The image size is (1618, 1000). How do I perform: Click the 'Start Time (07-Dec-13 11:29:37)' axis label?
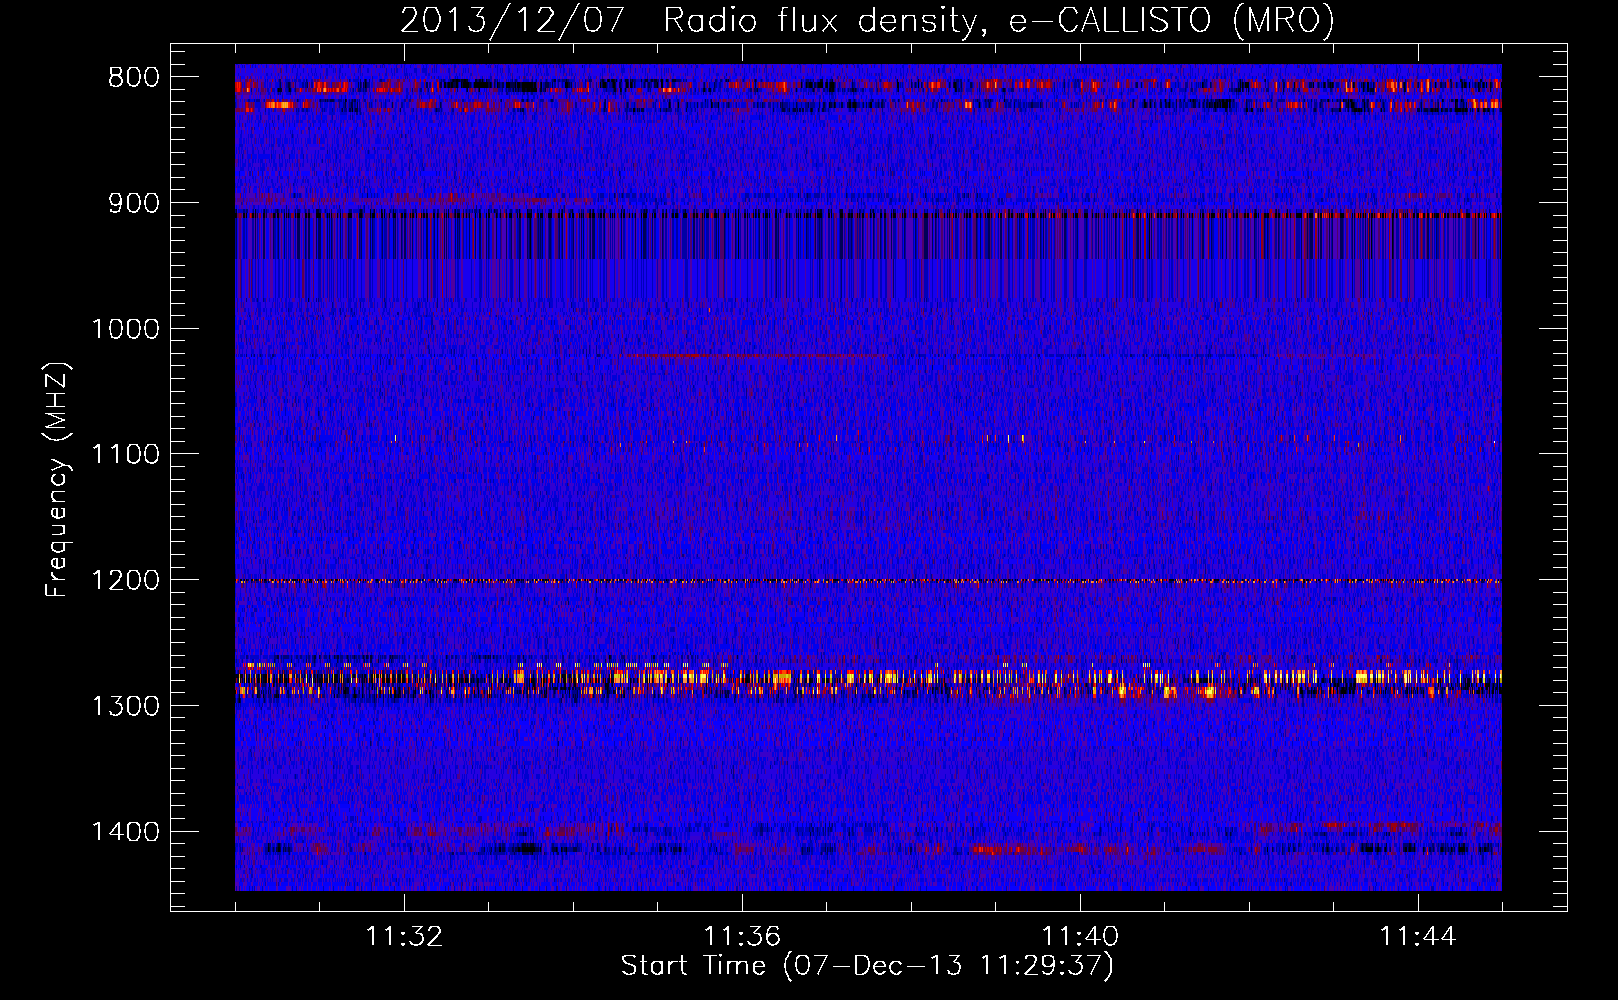pyautogui.click(x=867, y=966)
